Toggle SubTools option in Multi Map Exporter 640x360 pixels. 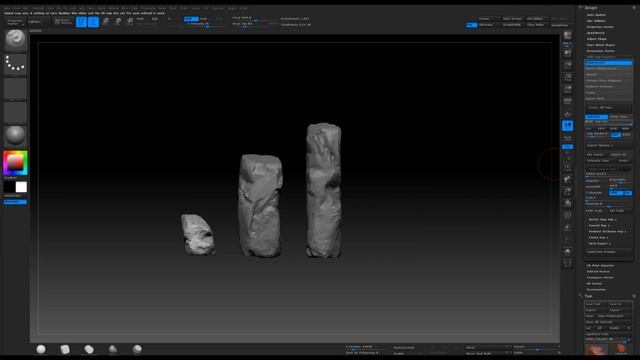(x=596, y=117)
